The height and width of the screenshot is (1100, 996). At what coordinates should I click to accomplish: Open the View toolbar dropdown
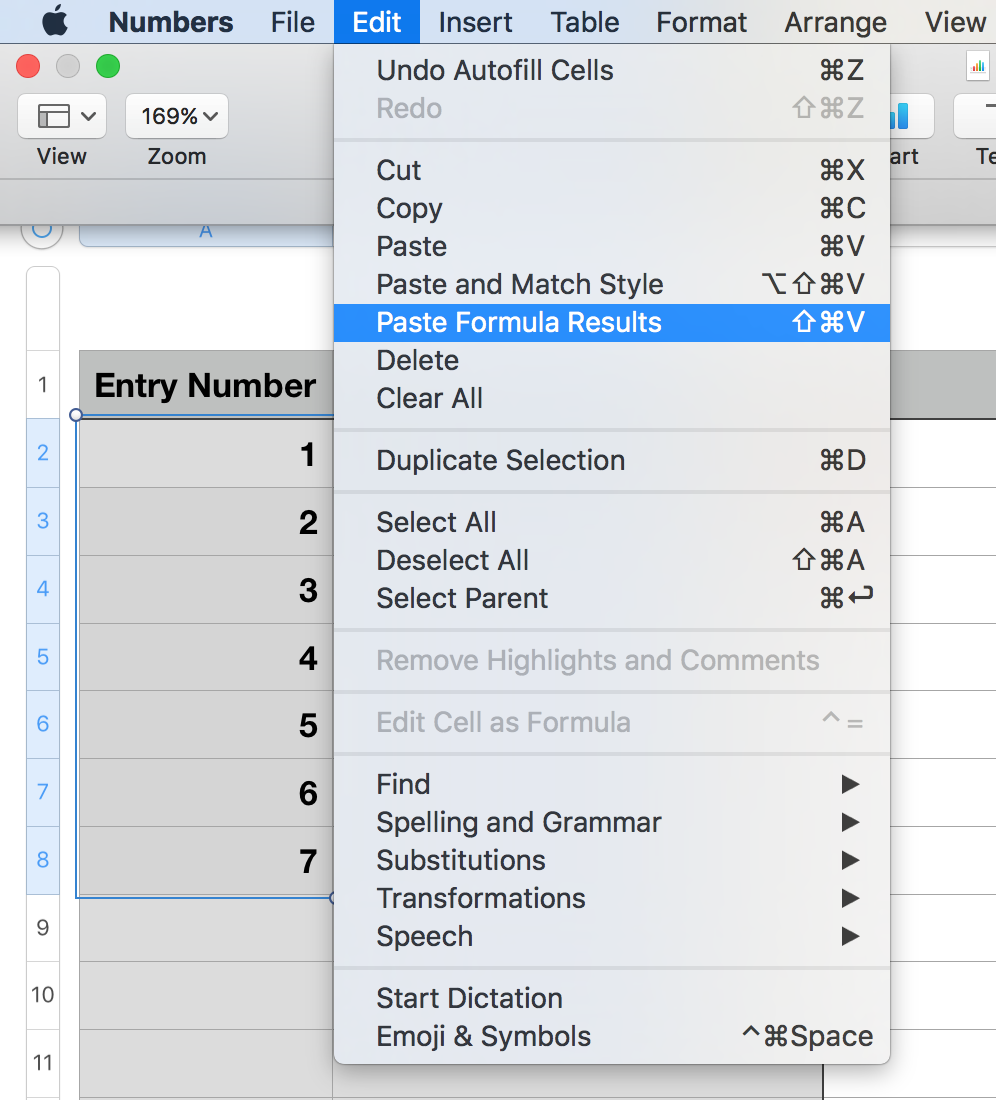pyautogui.click(x=62, y=116)
